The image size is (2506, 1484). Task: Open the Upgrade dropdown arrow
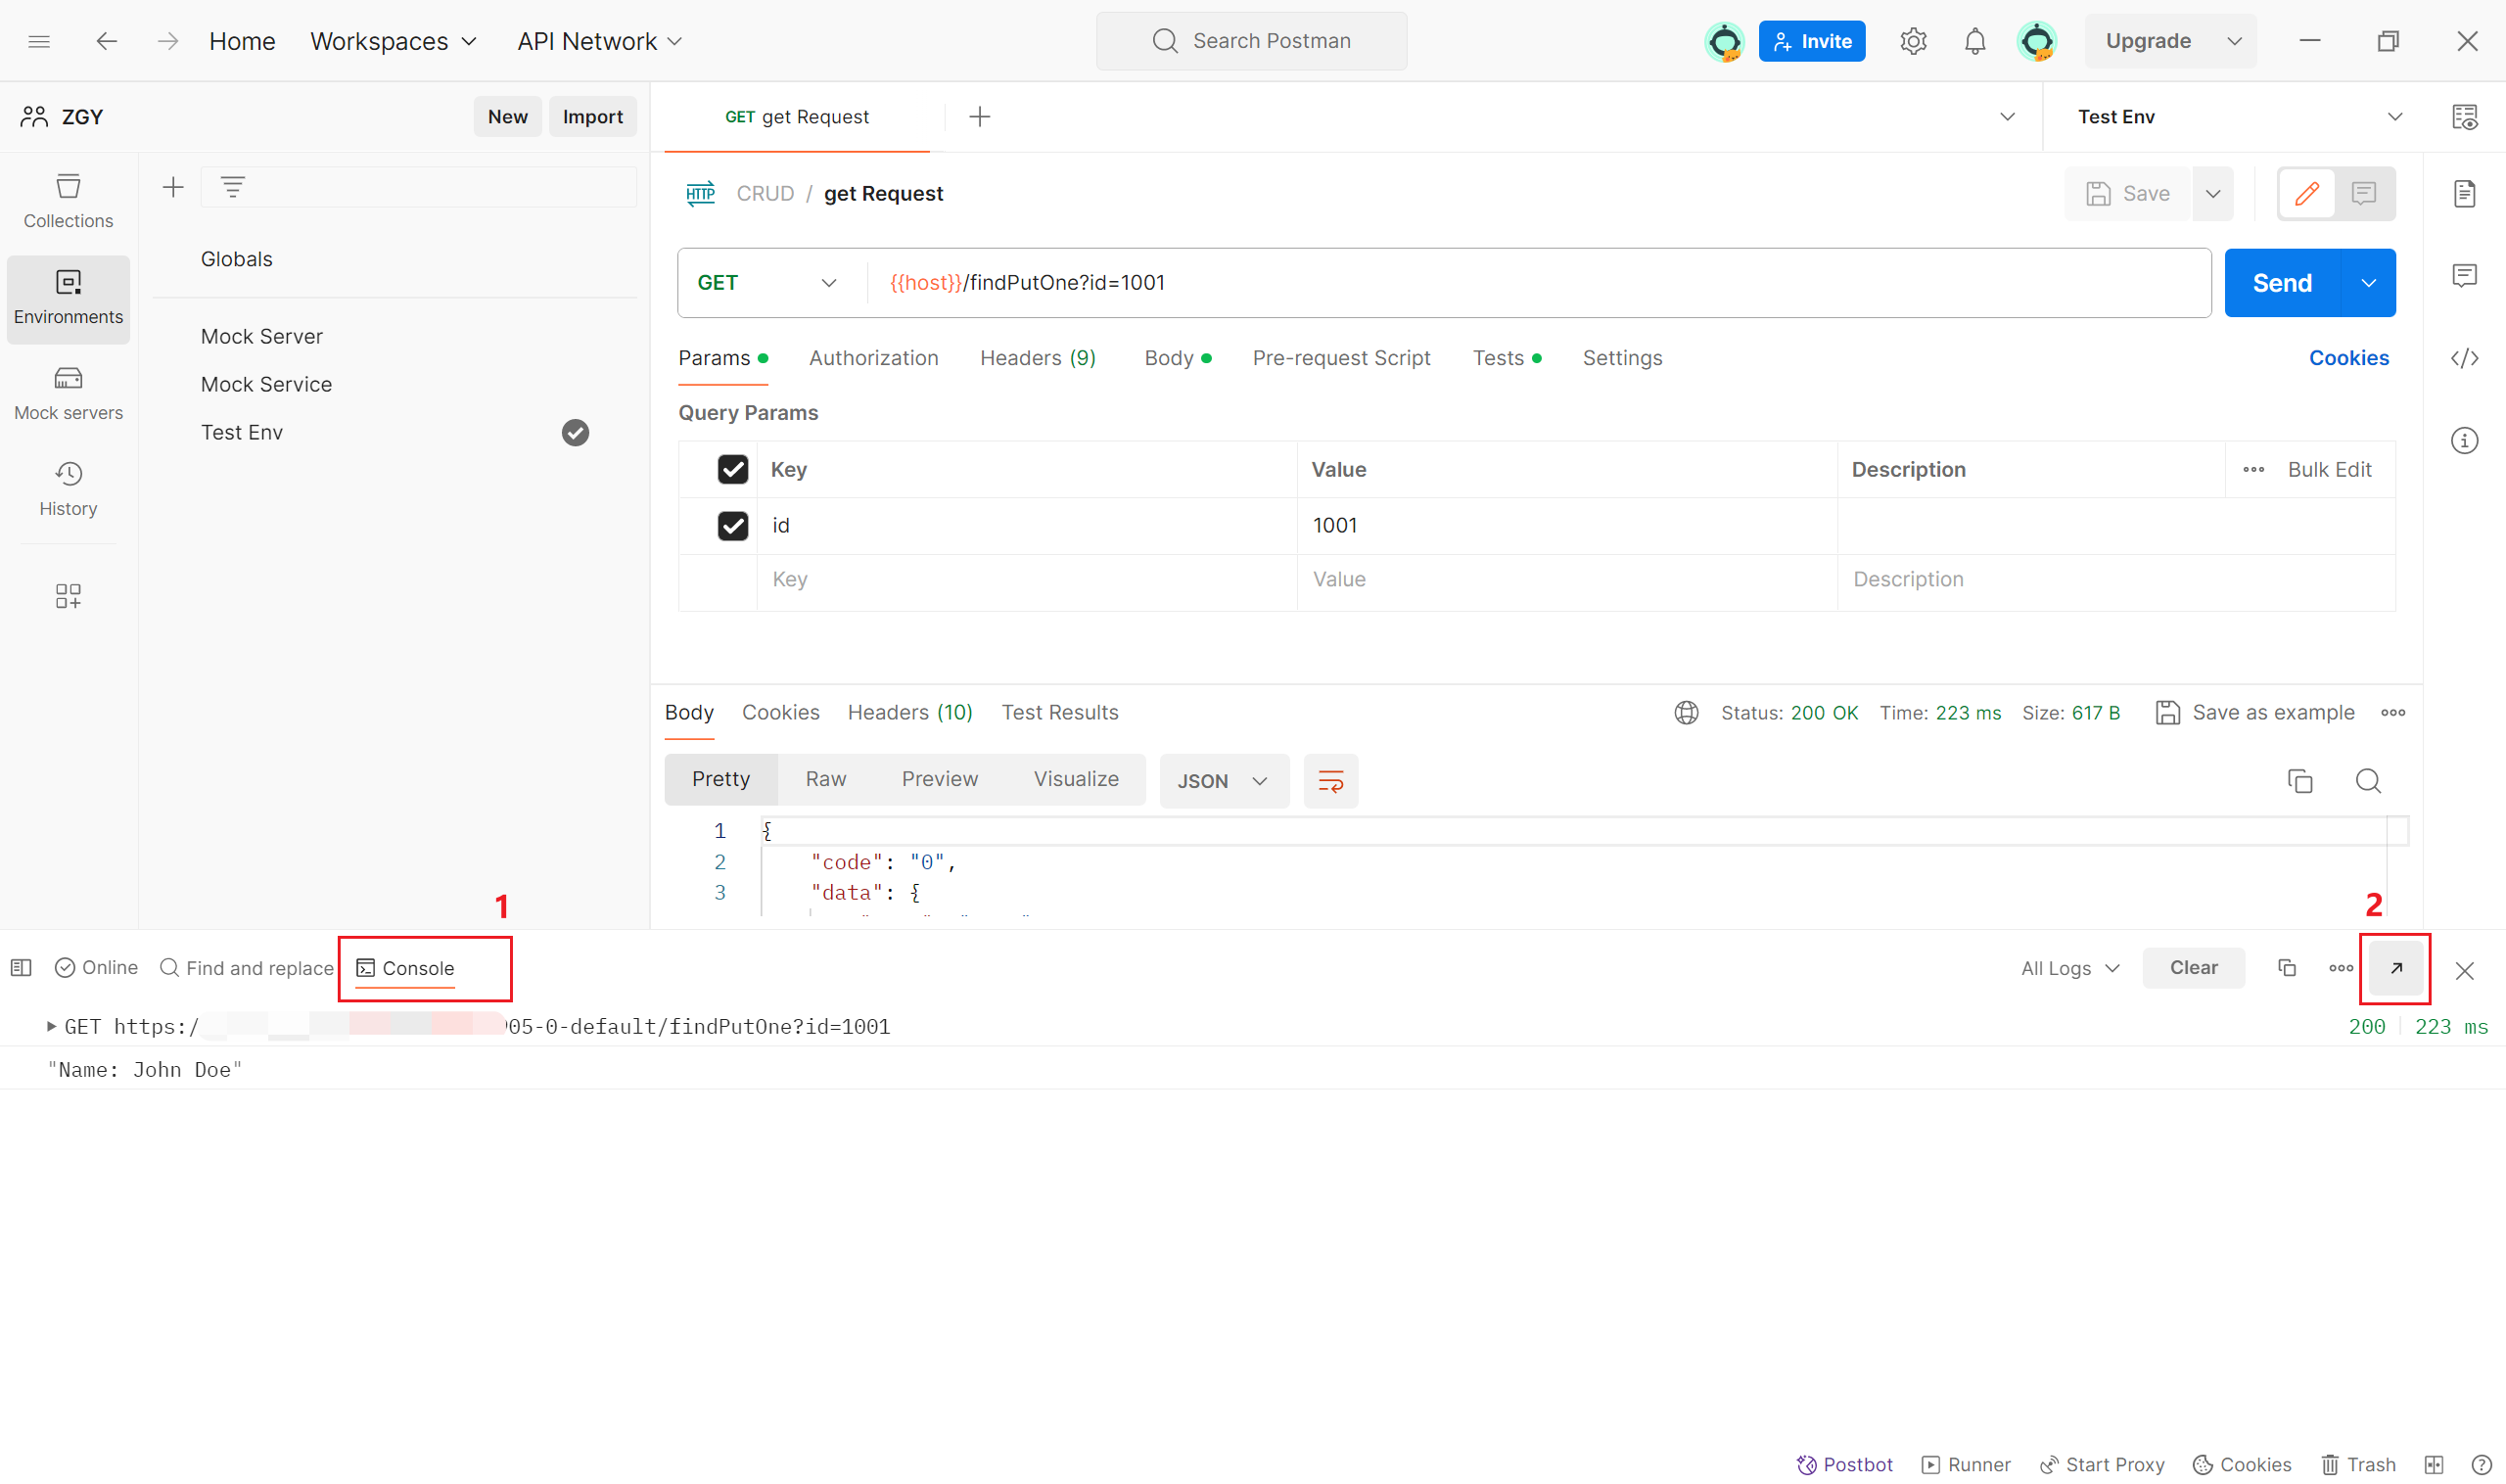2233,41
